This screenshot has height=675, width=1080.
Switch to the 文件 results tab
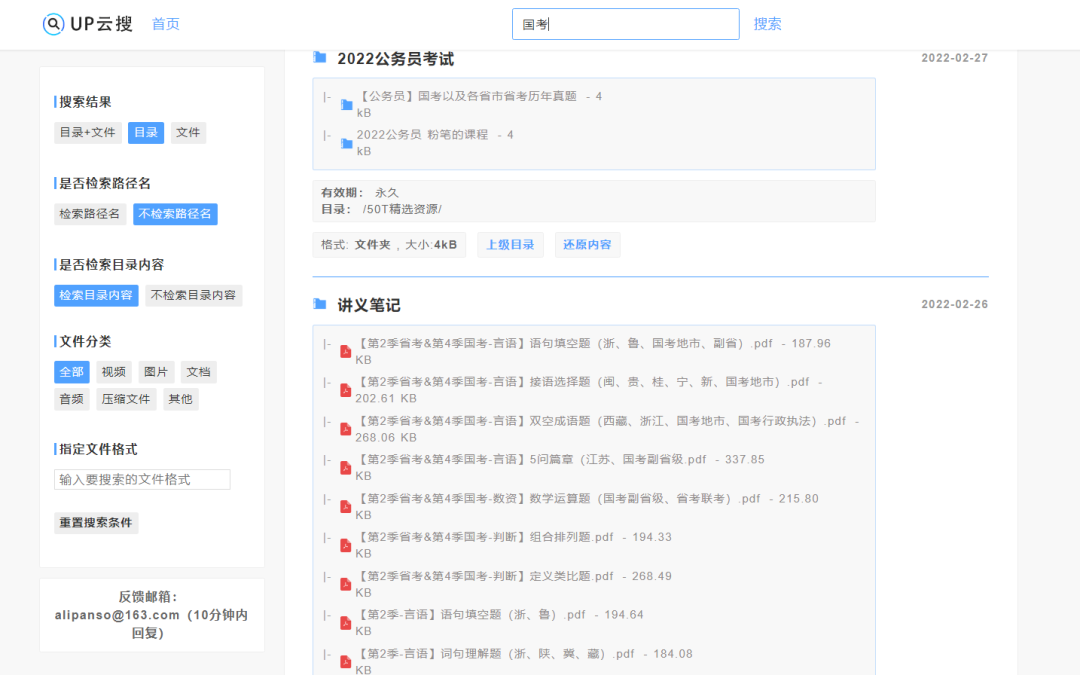click(x=188, y=132)
